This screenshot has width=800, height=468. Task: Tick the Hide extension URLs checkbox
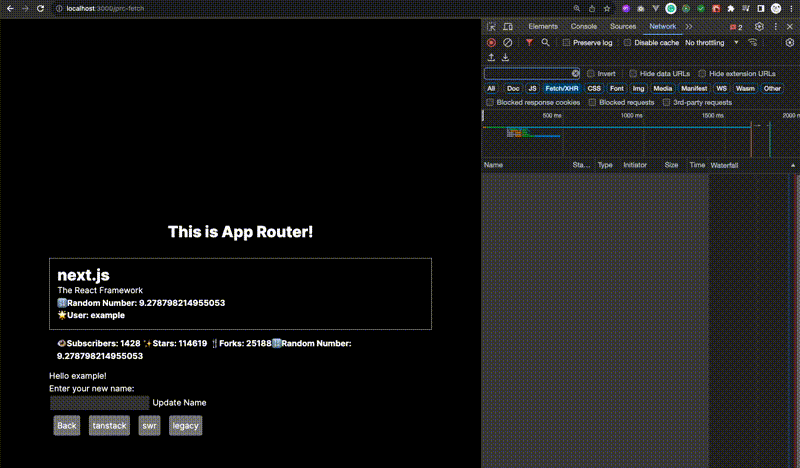click(x=703, y=73)
